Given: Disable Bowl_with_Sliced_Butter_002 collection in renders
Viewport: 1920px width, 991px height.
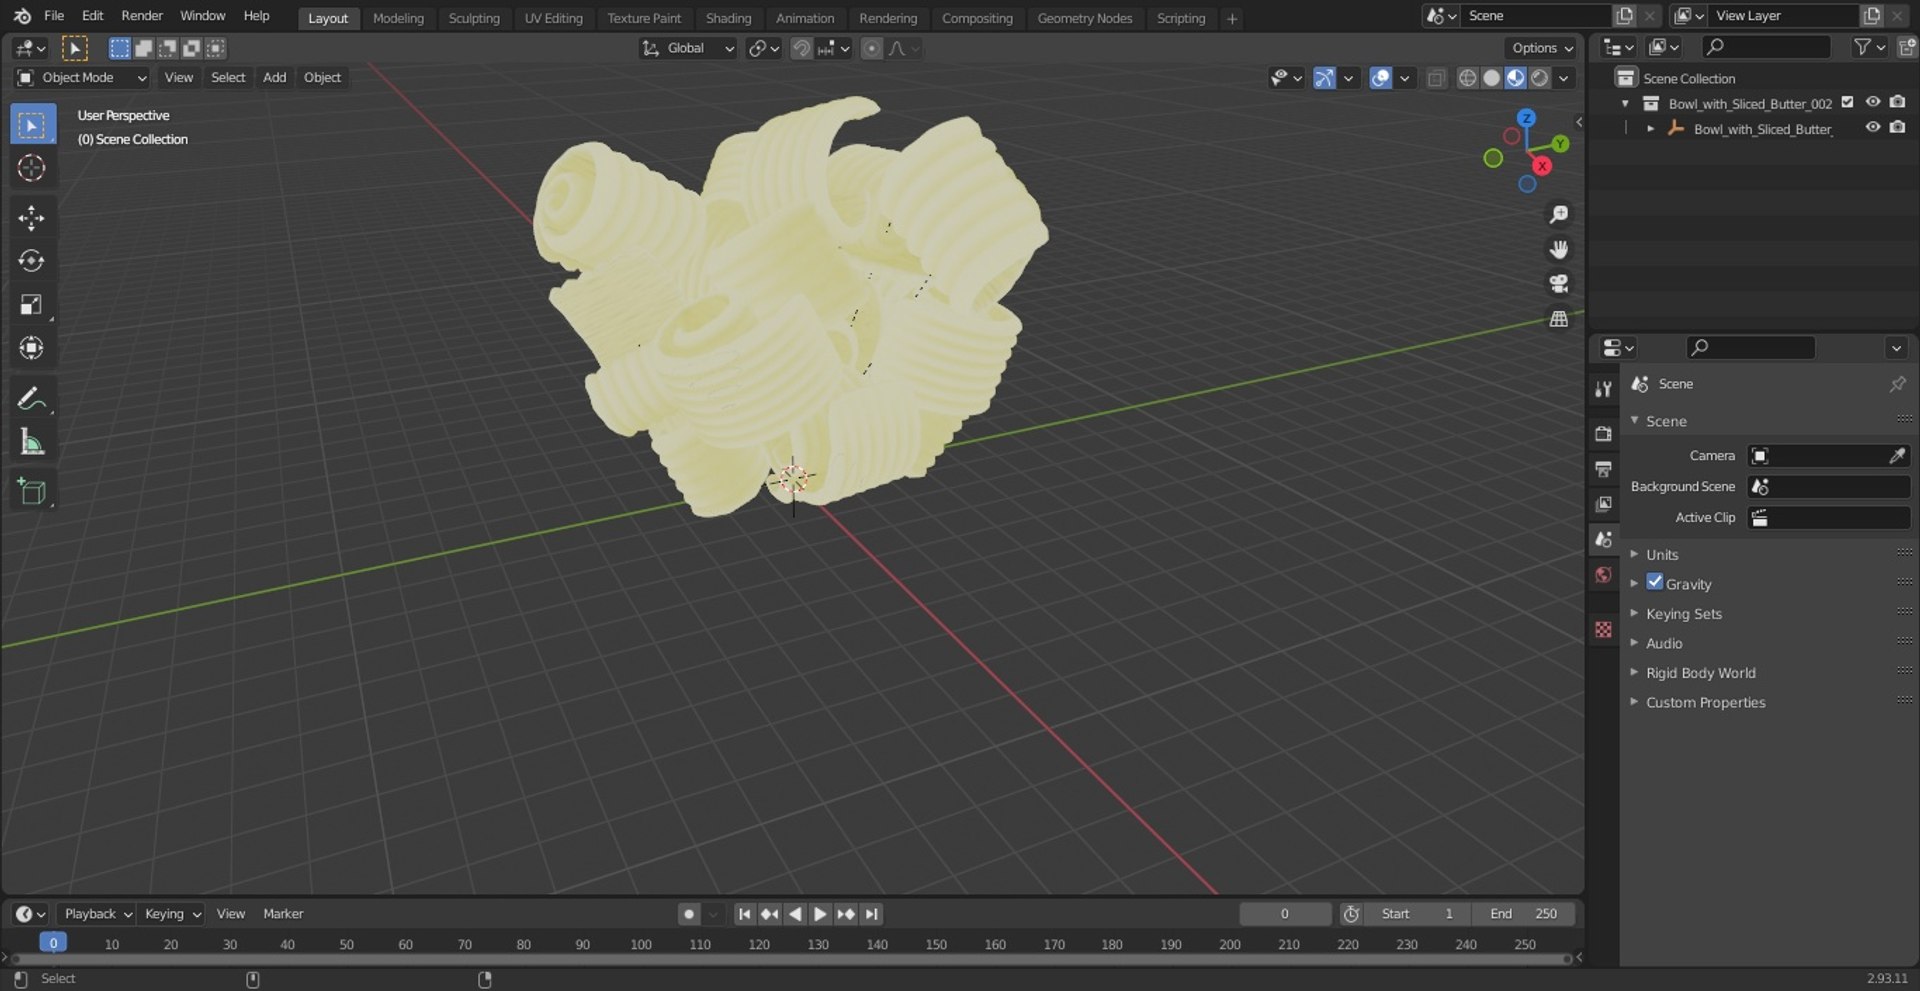Looking at the screenshot, I should [1897, 102].
